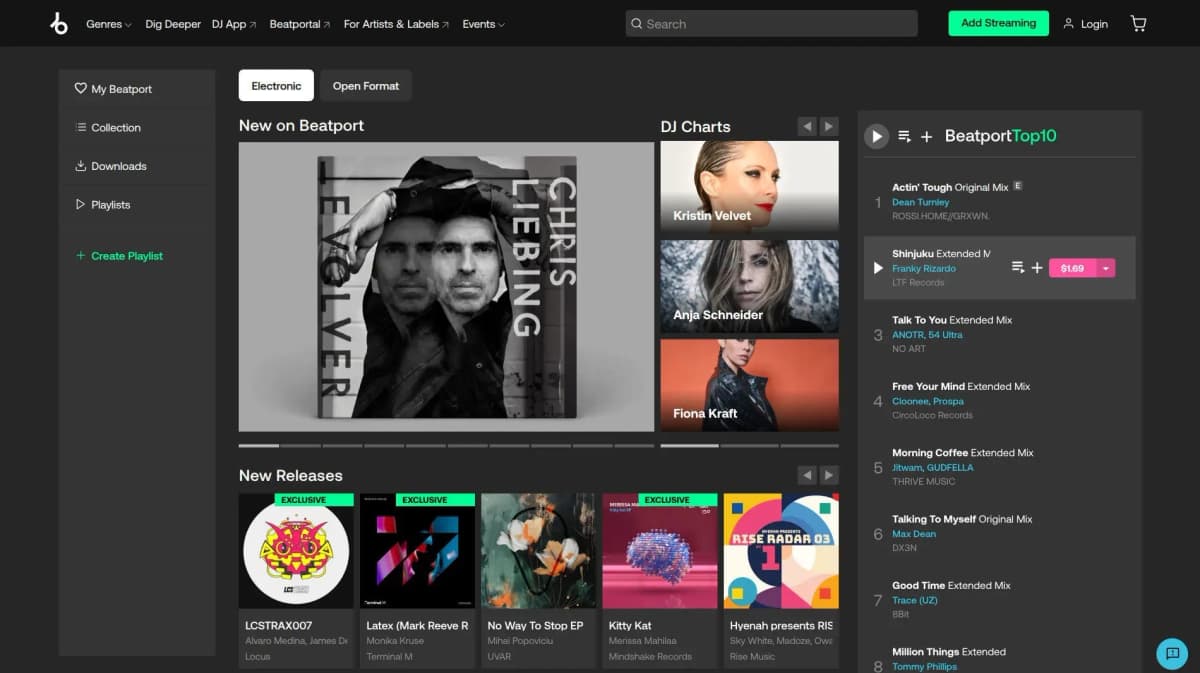This screenshot has width=1200, height=673.
Task: Select first New on Beatport carousel indicator
Action: [x=259, y=445]
